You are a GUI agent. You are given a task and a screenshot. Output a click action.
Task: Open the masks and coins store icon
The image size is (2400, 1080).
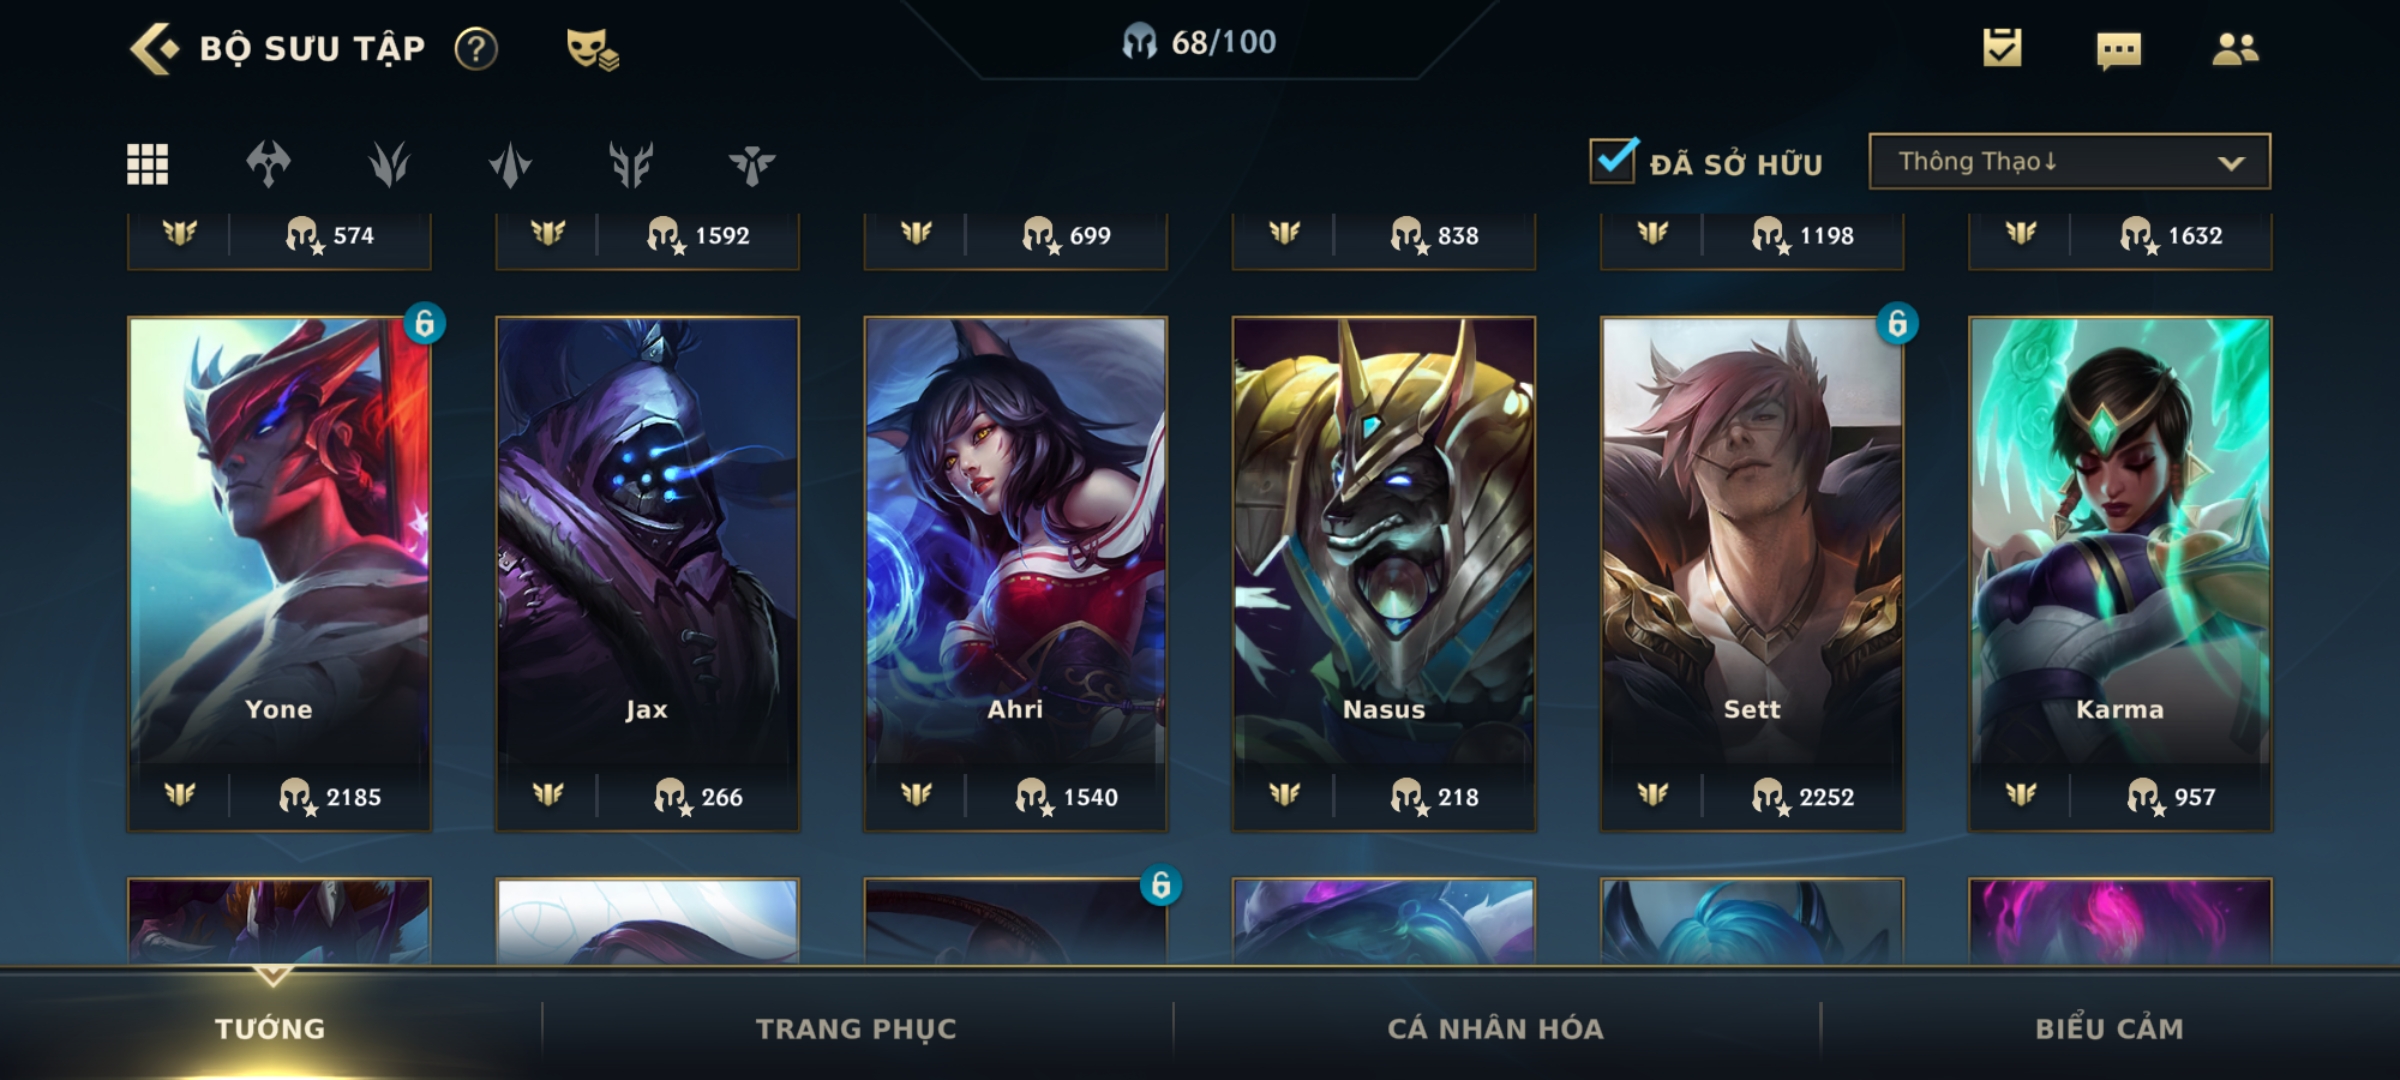592,48
